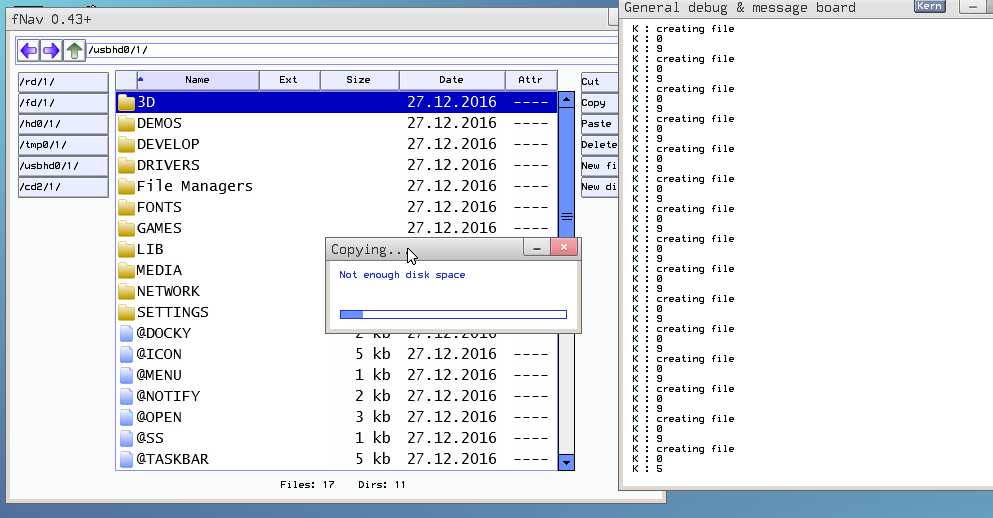
Task: Select the @TASKBAR file icon
Action: click(126, 459)
